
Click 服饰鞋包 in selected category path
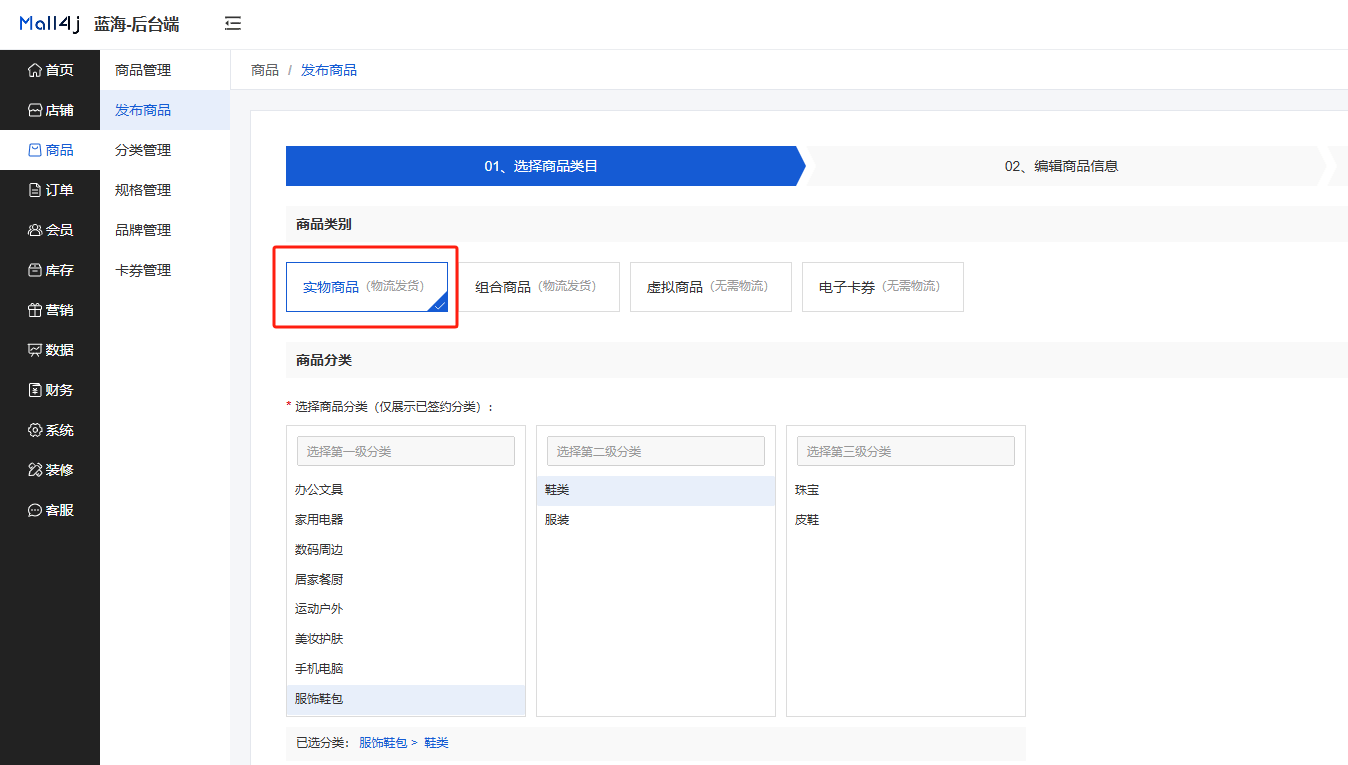383,743
